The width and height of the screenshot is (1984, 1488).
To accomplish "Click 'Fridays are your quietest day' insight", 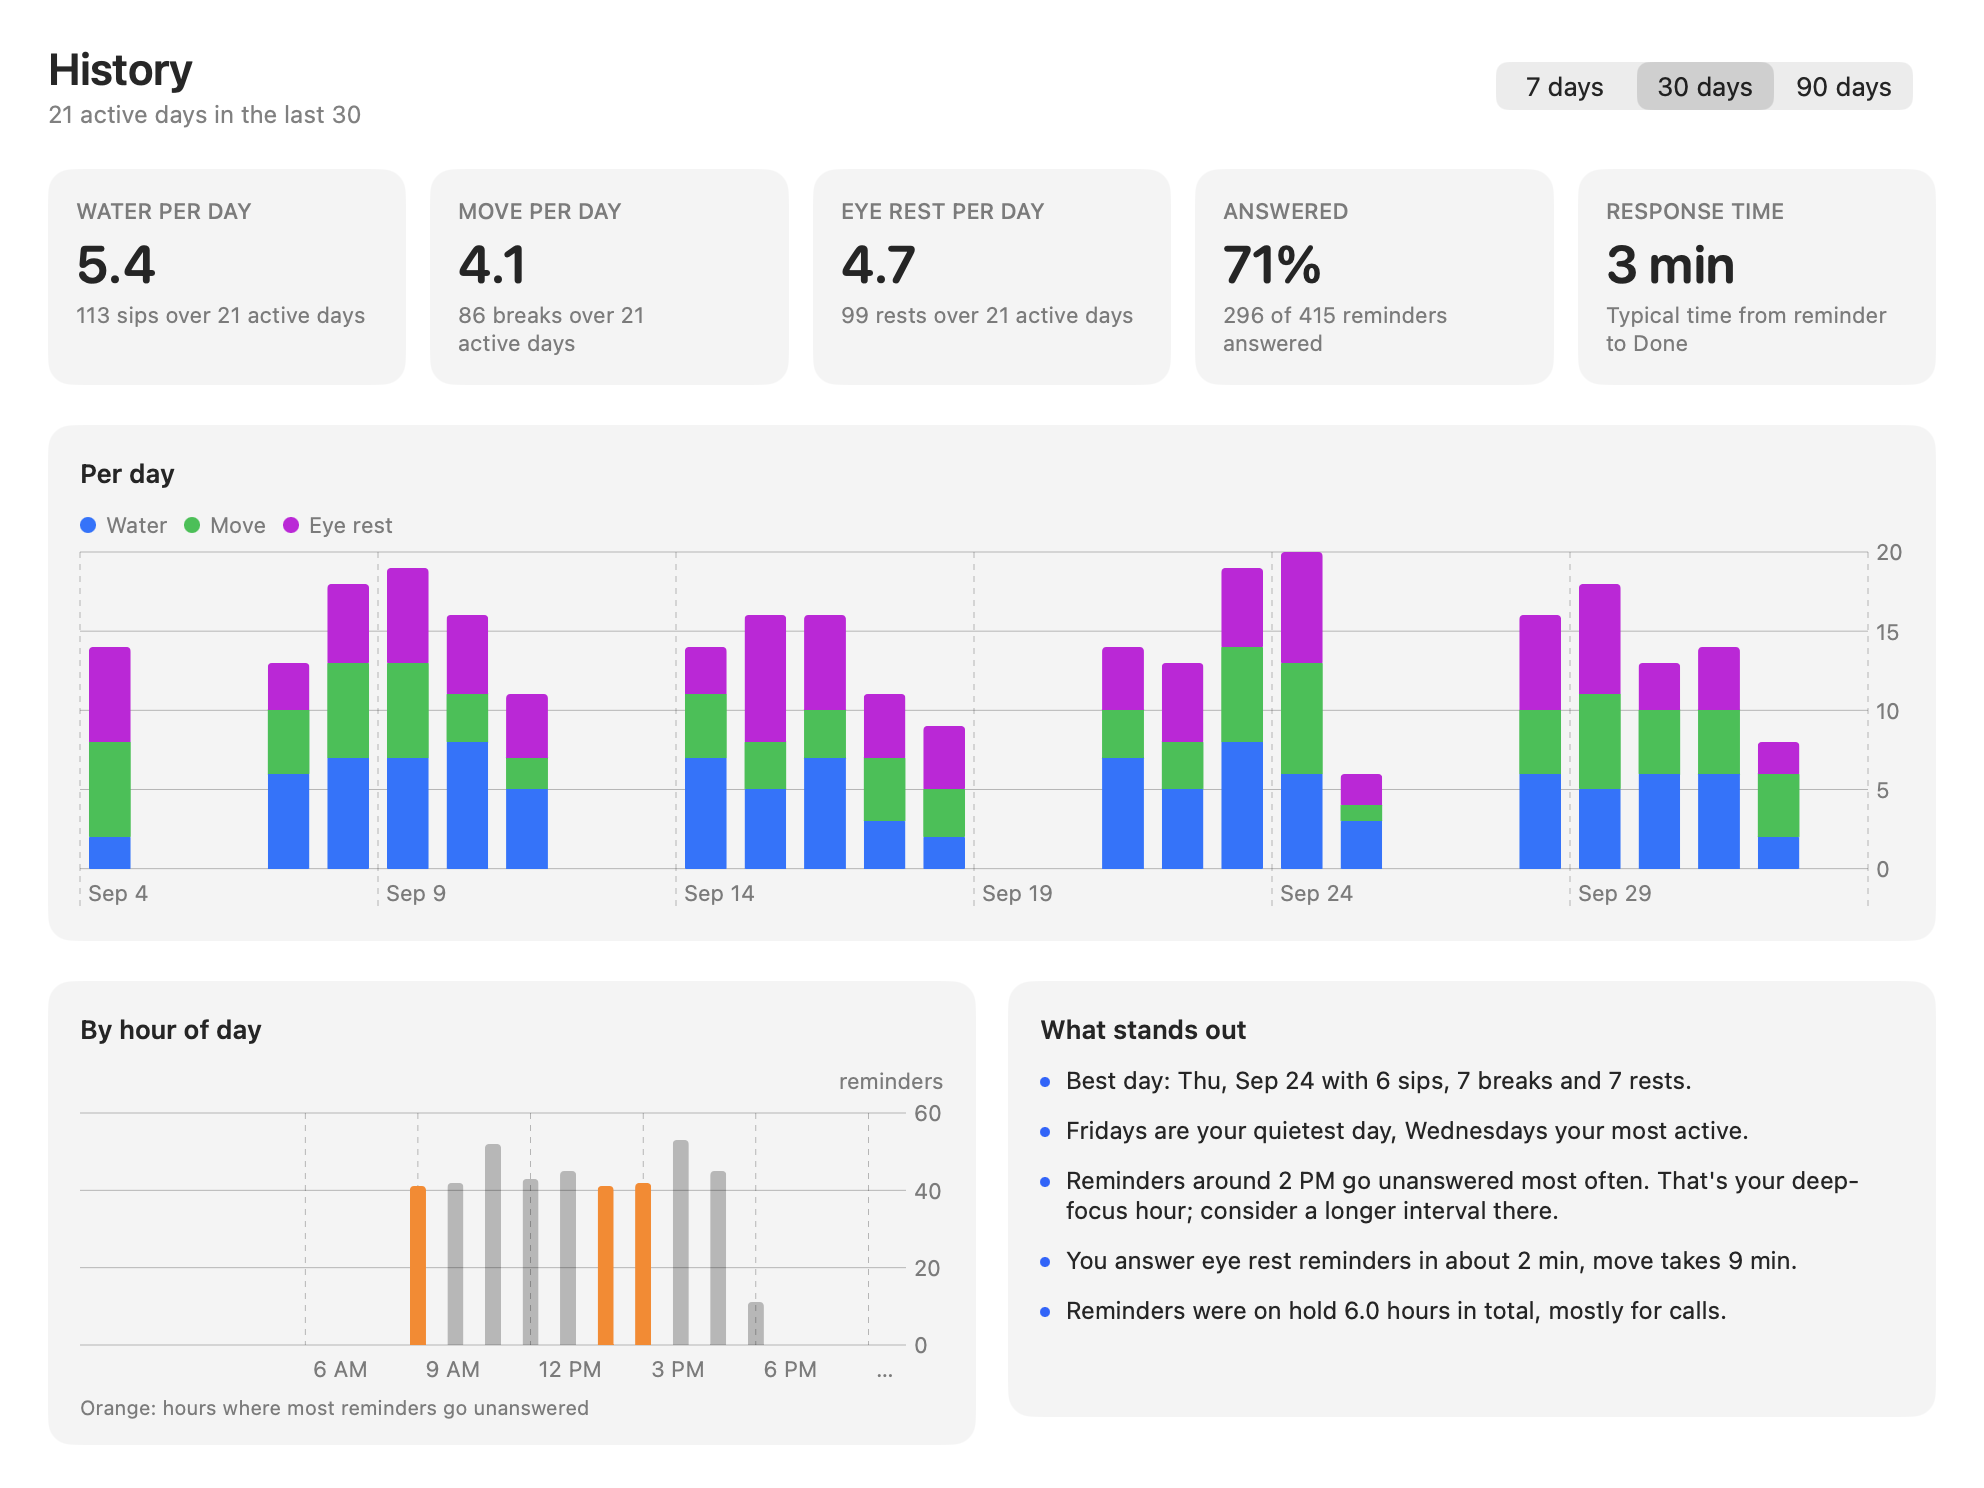I will pos(1407,1131).
